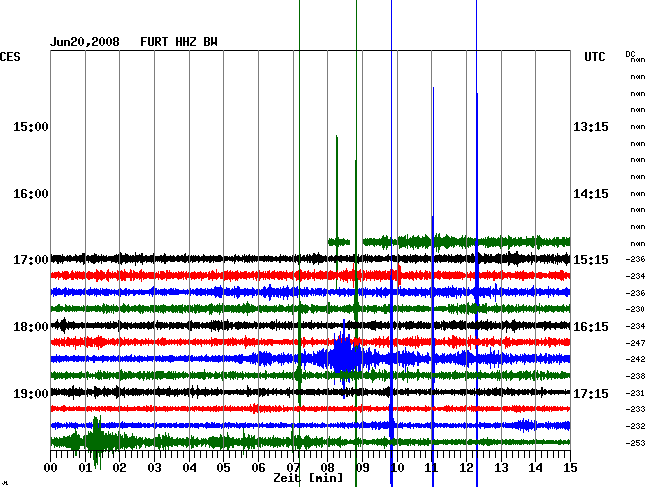Click the "17:00" local time label
The width and height of the screenshot is (650, 494).
point(31,260)
